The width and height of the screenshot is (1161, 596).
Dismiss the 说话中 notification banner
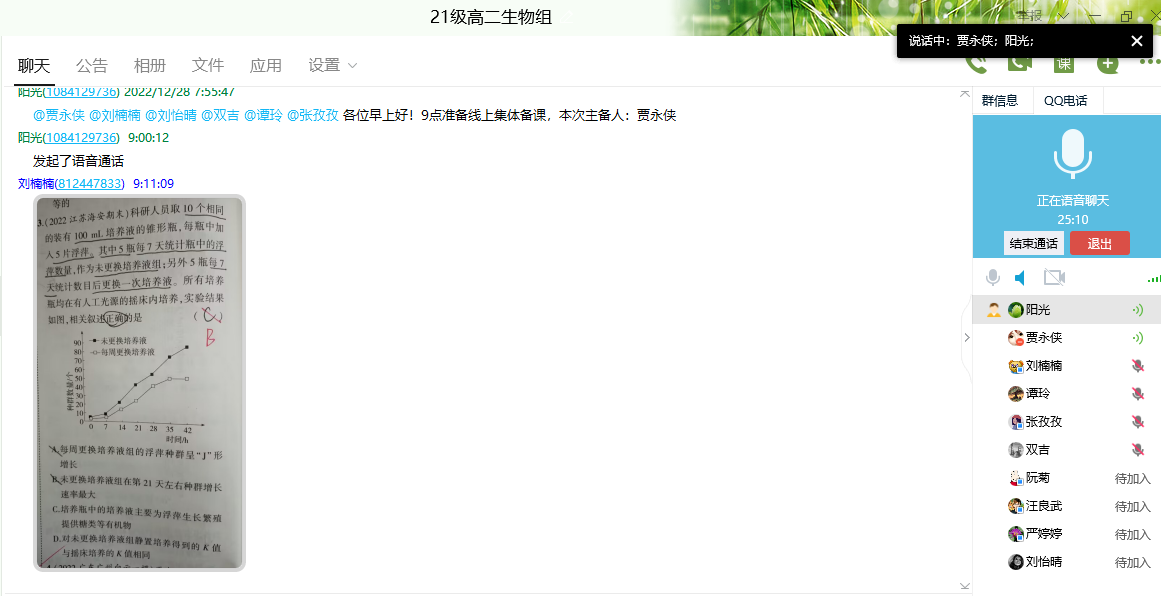coord(1137,41)
